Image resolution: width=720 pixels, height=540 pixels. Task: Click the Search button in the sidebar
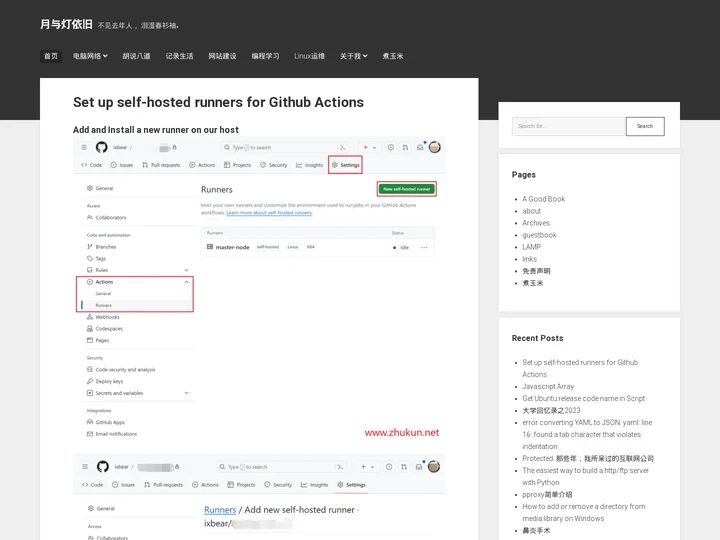click(x=645, y=126)
